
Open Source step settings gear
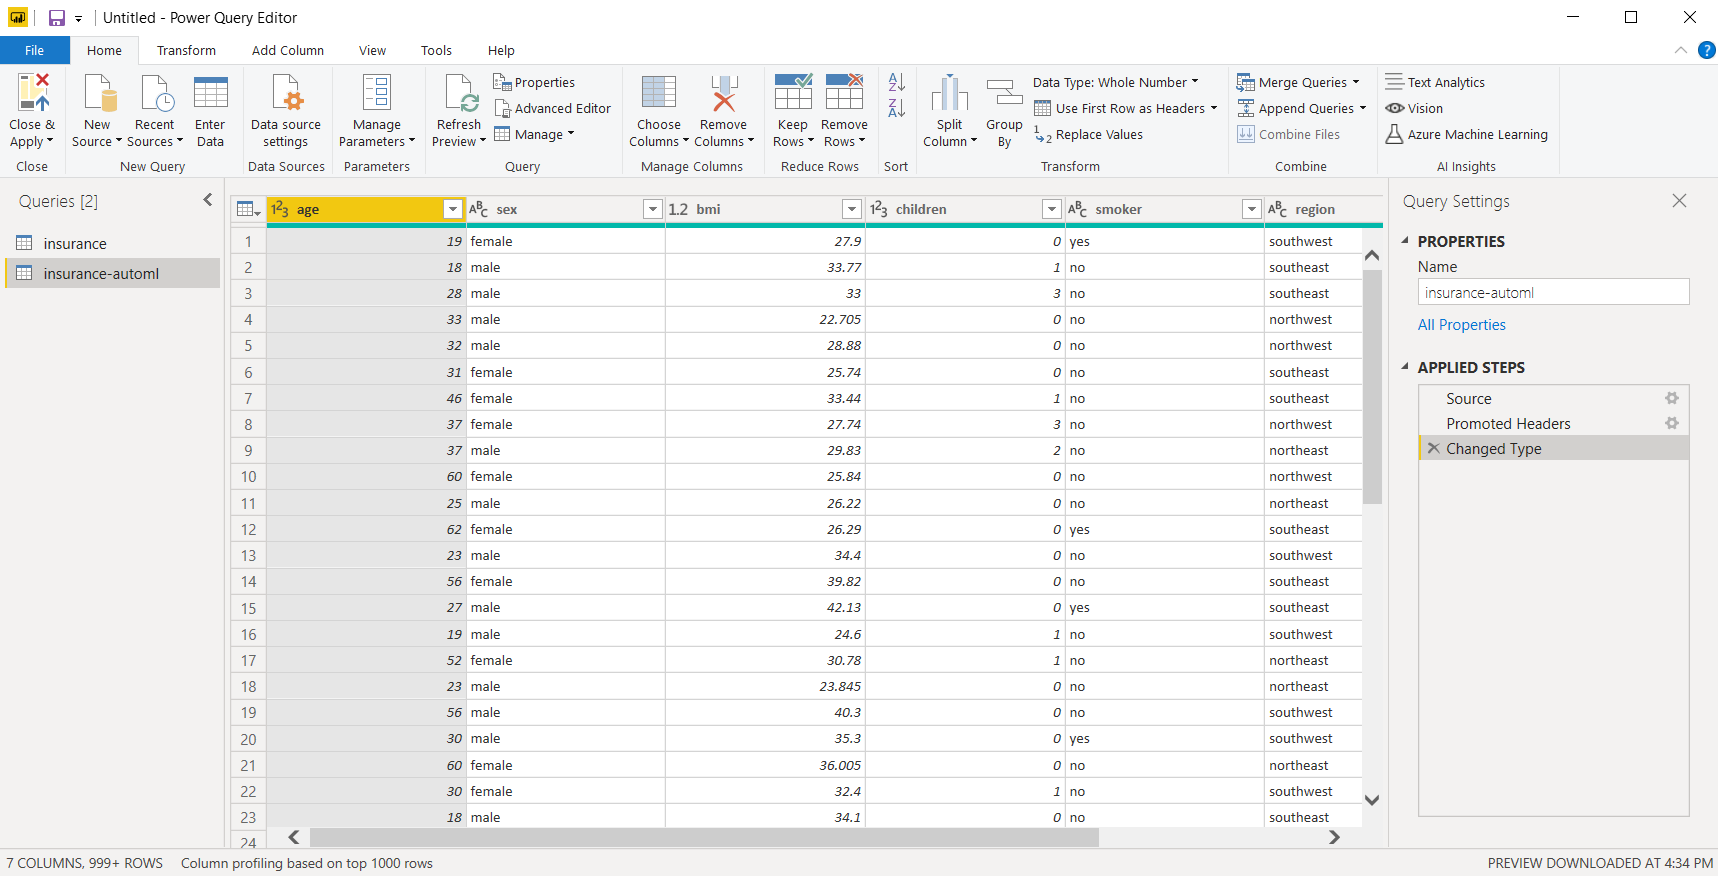(1671, 398)
